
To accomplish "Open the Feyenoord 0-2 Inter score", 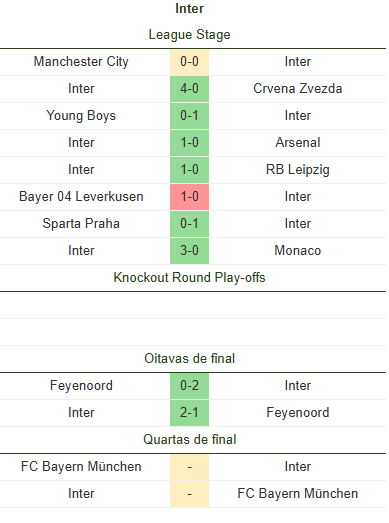I will [189, 386].
